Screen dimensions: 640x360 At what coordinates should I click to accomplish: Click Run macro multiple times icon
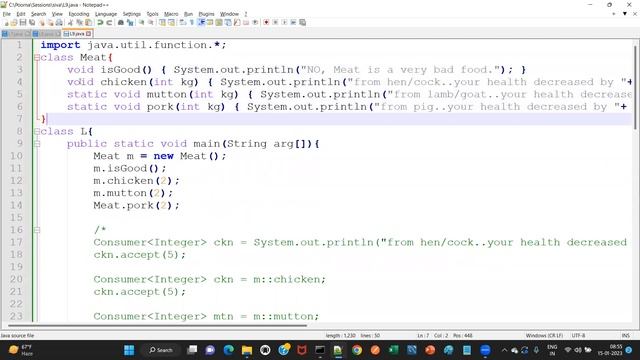tap(293, 22)
